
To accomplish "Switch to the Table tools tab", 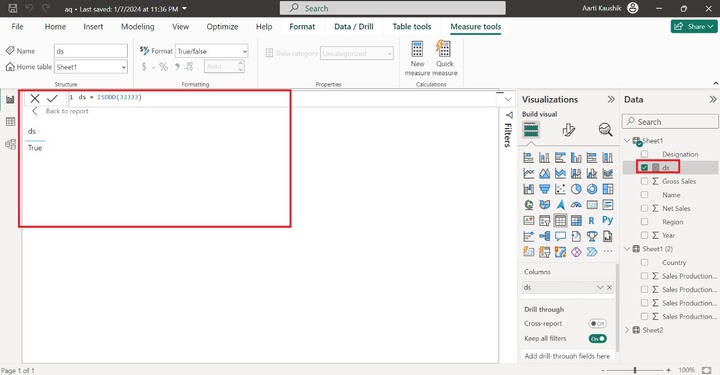I will (411, 27).
